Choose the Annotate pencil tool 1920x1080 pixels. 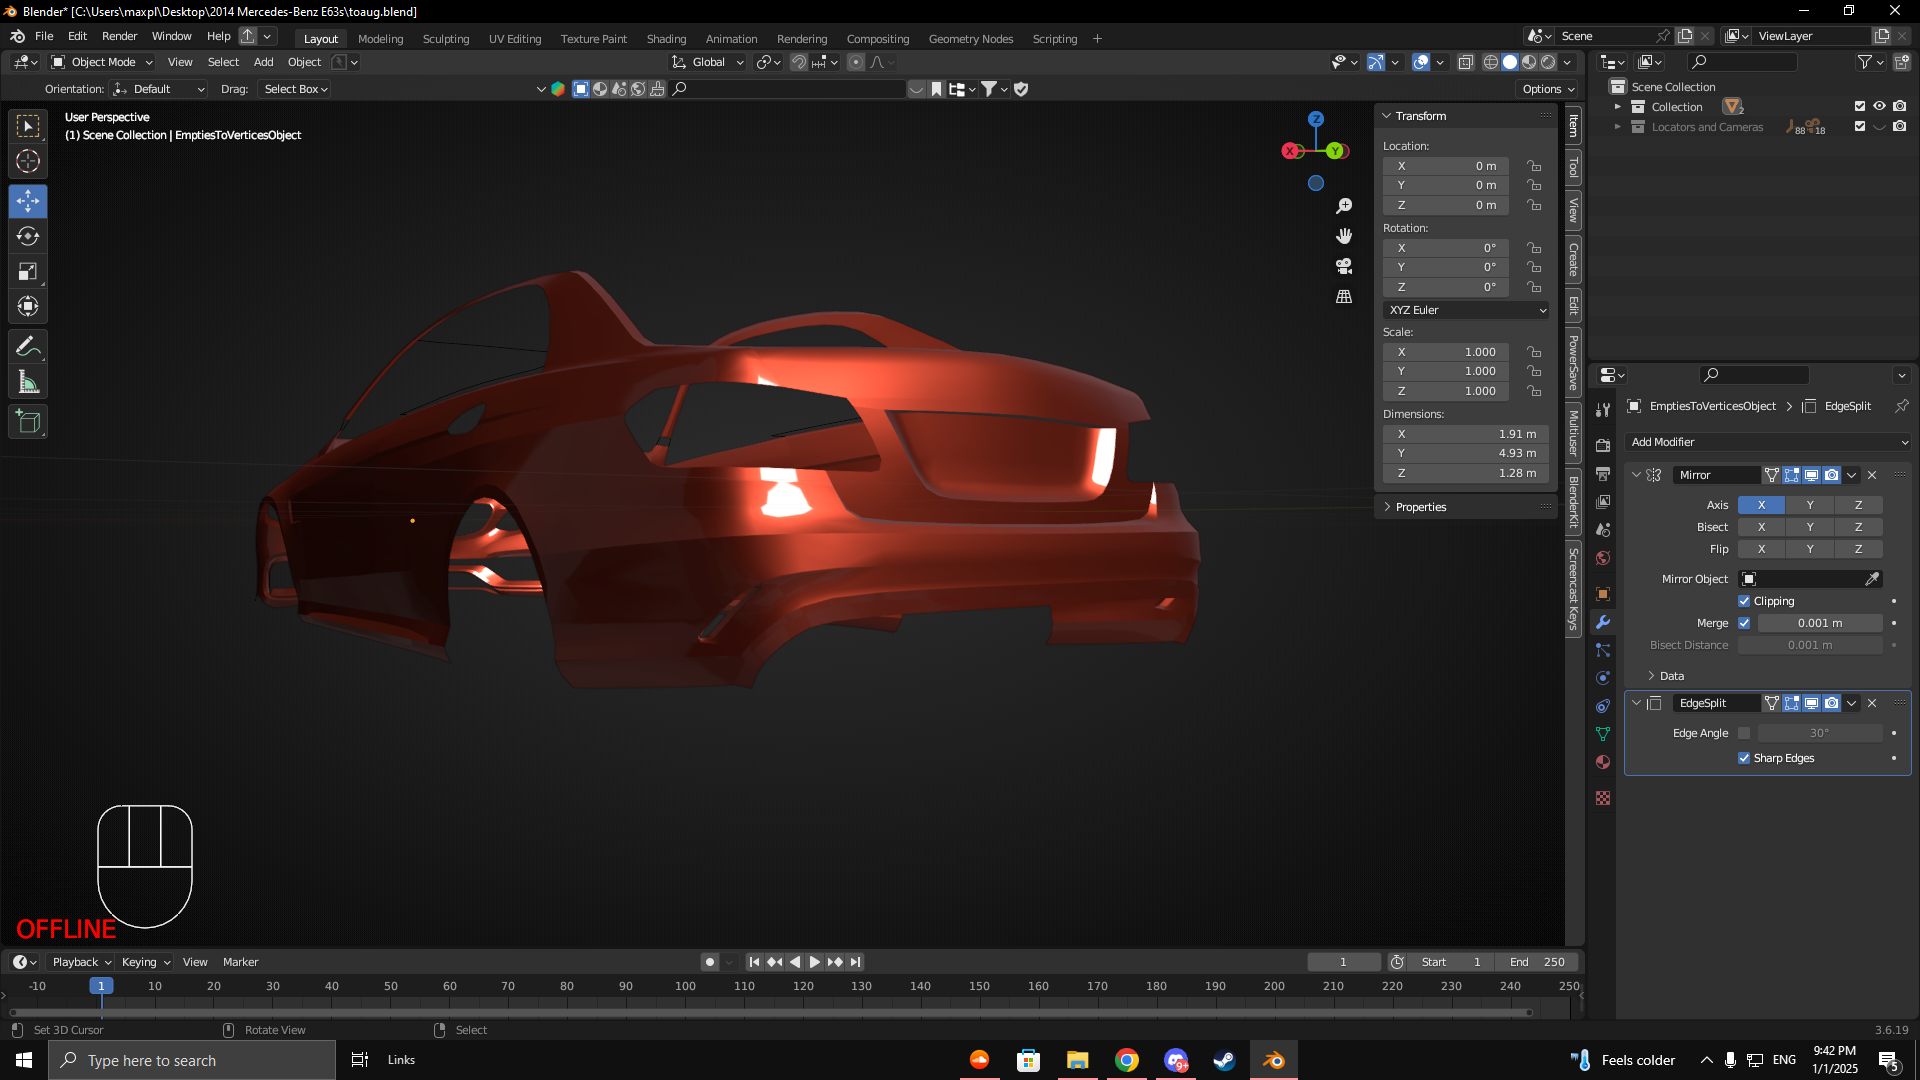pyautogui.click(x=28, y=347)
